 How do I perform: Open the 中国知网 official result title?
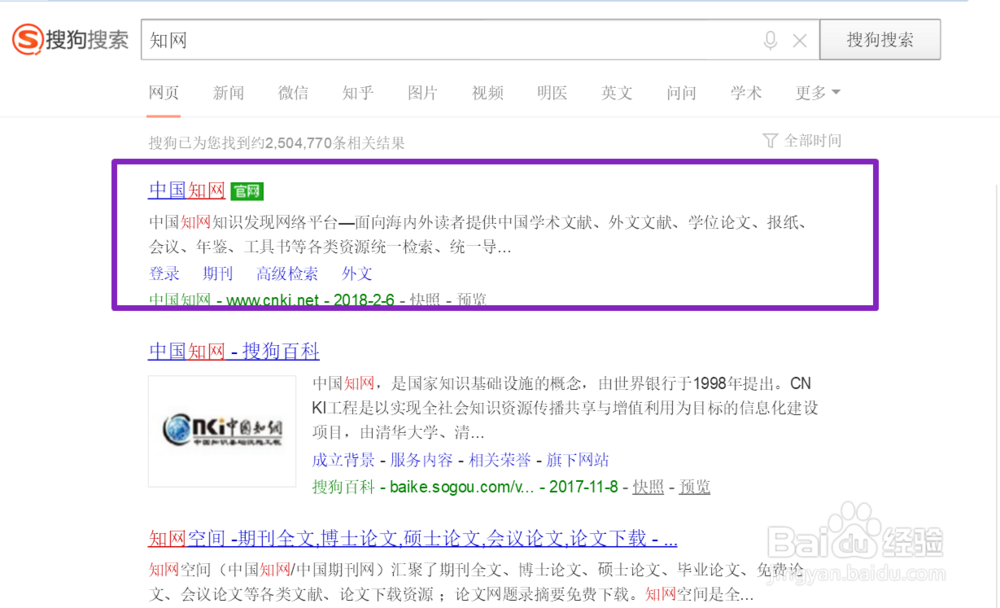tap(186, 190)
